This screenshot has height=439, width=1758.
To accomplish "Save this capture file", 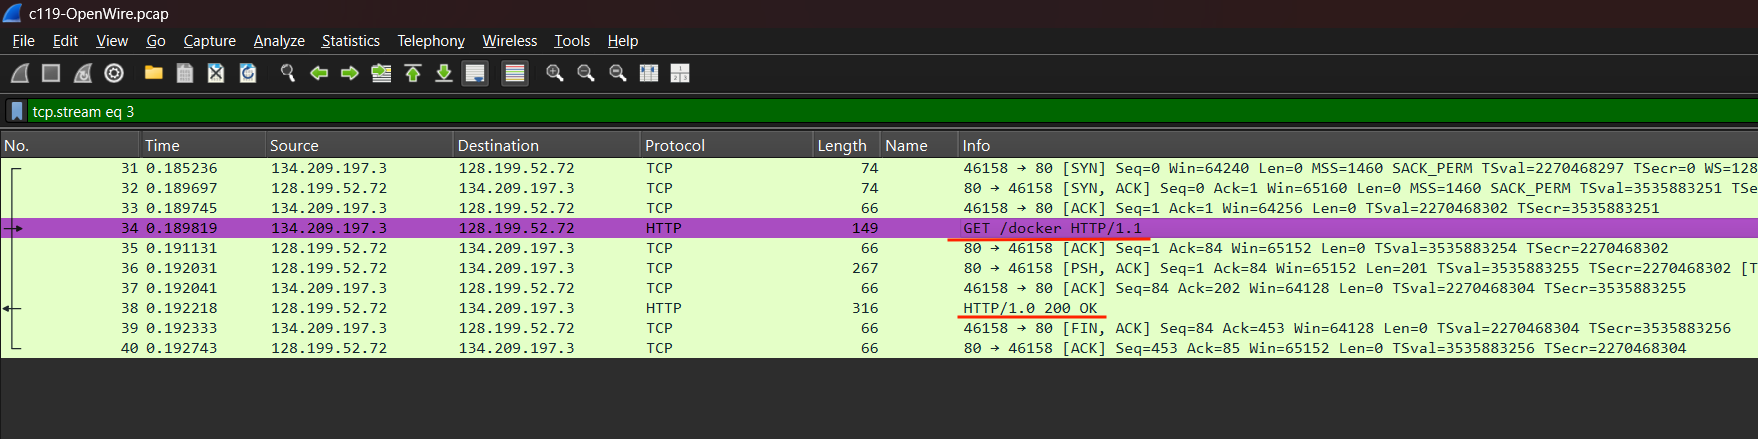I will (x=185, y=73).
